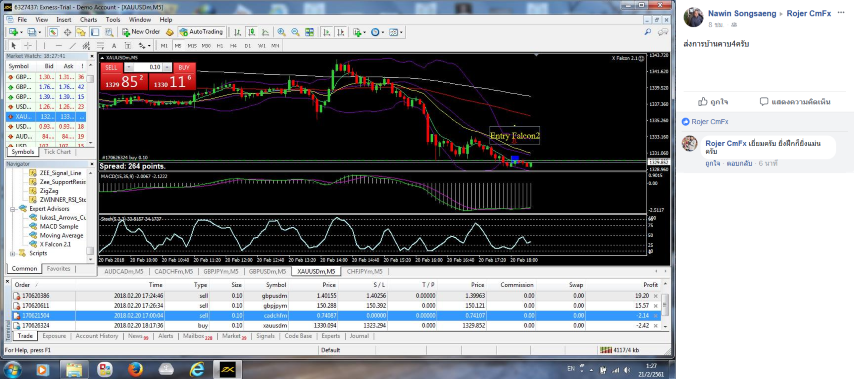Screen dimensions: 854x379
Task: Toggle the Market Watch toolbar icon
Action: (x=53, y=32)
